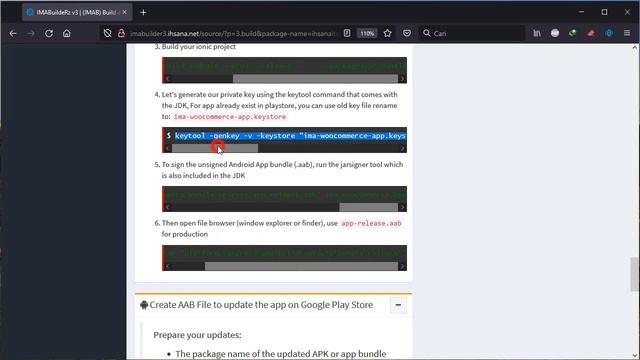This screenshot has width=640, height=360.
Task: Open a new browser tab
Action: pyautogui.click(x=143, y=12)
